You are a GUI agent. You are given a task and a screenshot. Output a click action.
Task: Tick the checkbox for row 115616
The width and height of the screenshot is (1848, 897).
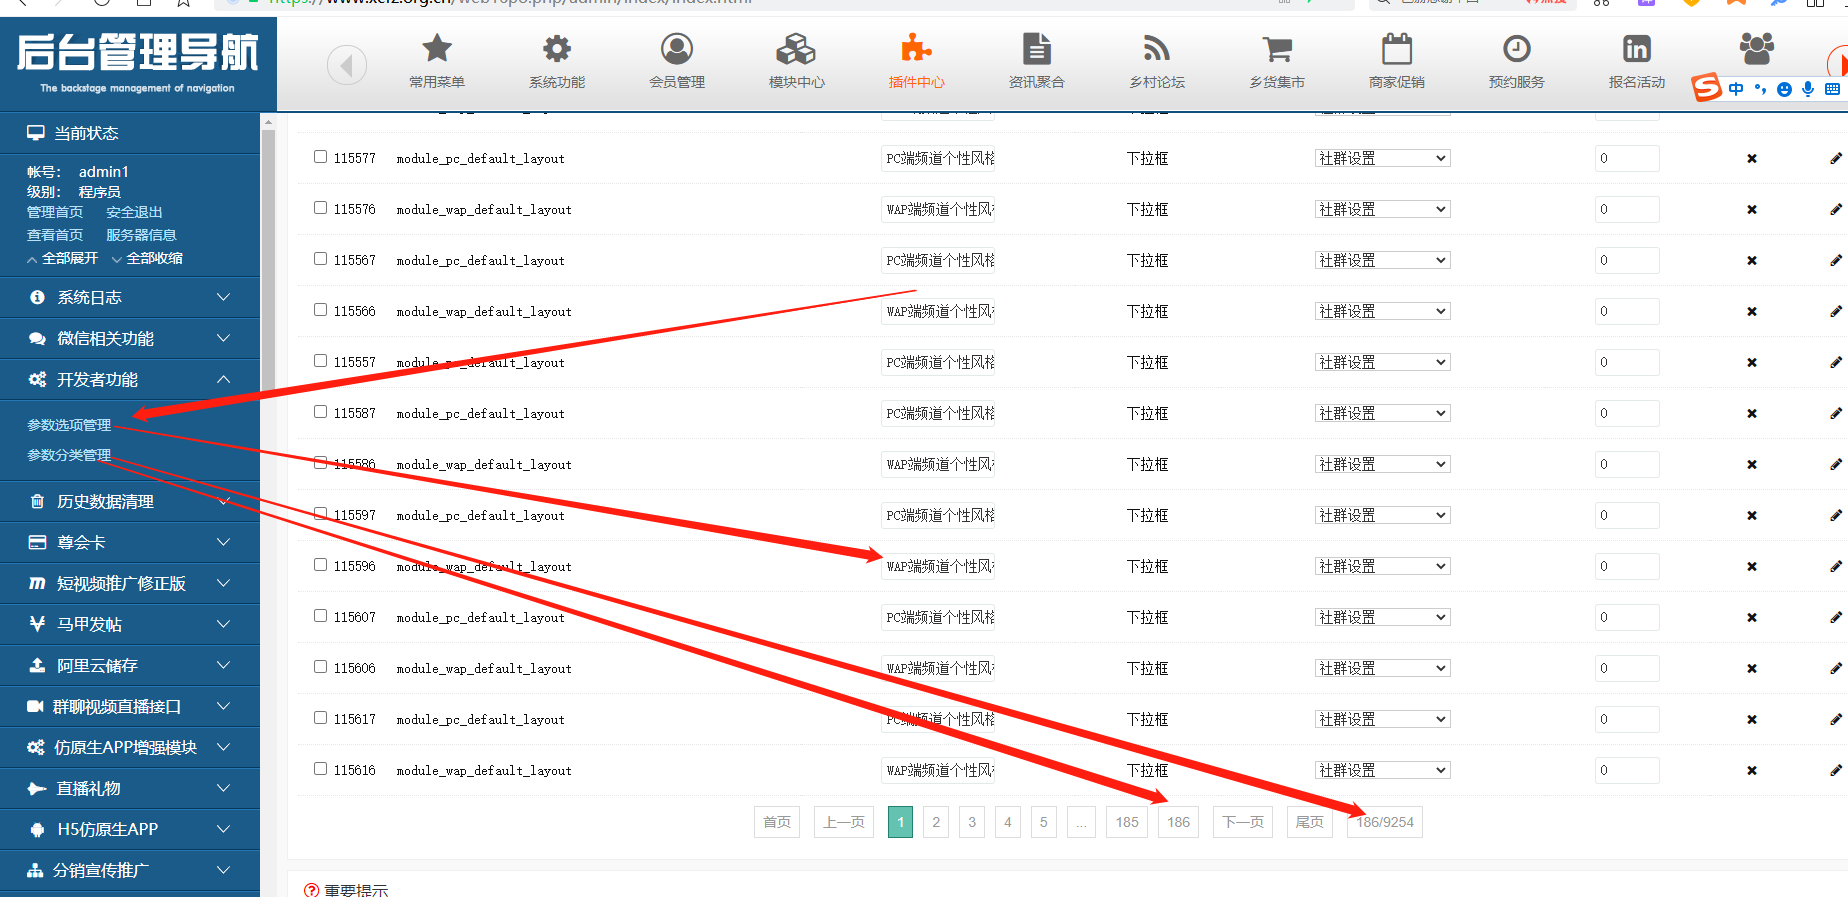[320, 769]
